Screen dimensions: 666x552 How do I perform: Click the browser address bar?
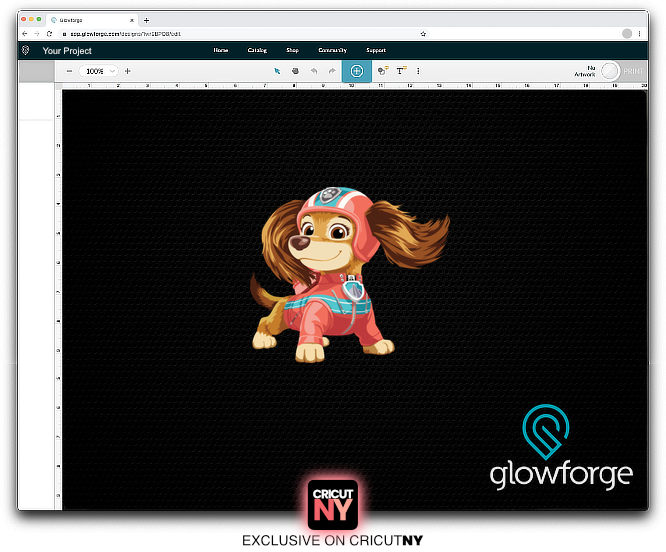[x=242, y=34]
